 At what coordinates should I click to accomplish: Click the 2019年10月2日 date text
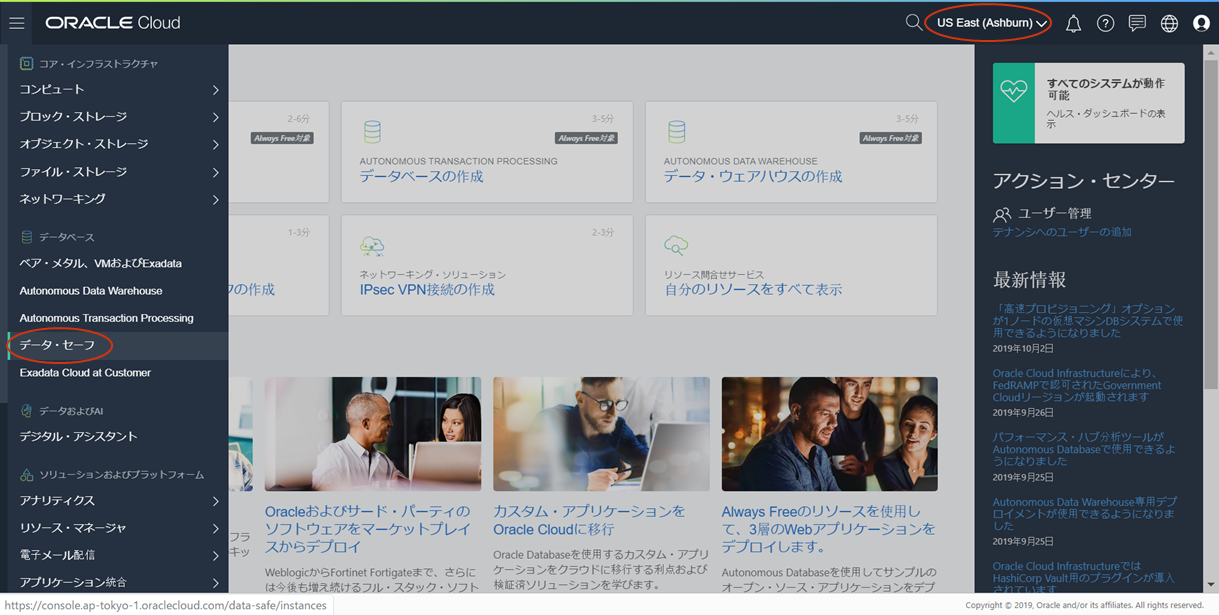[1023, 348]
